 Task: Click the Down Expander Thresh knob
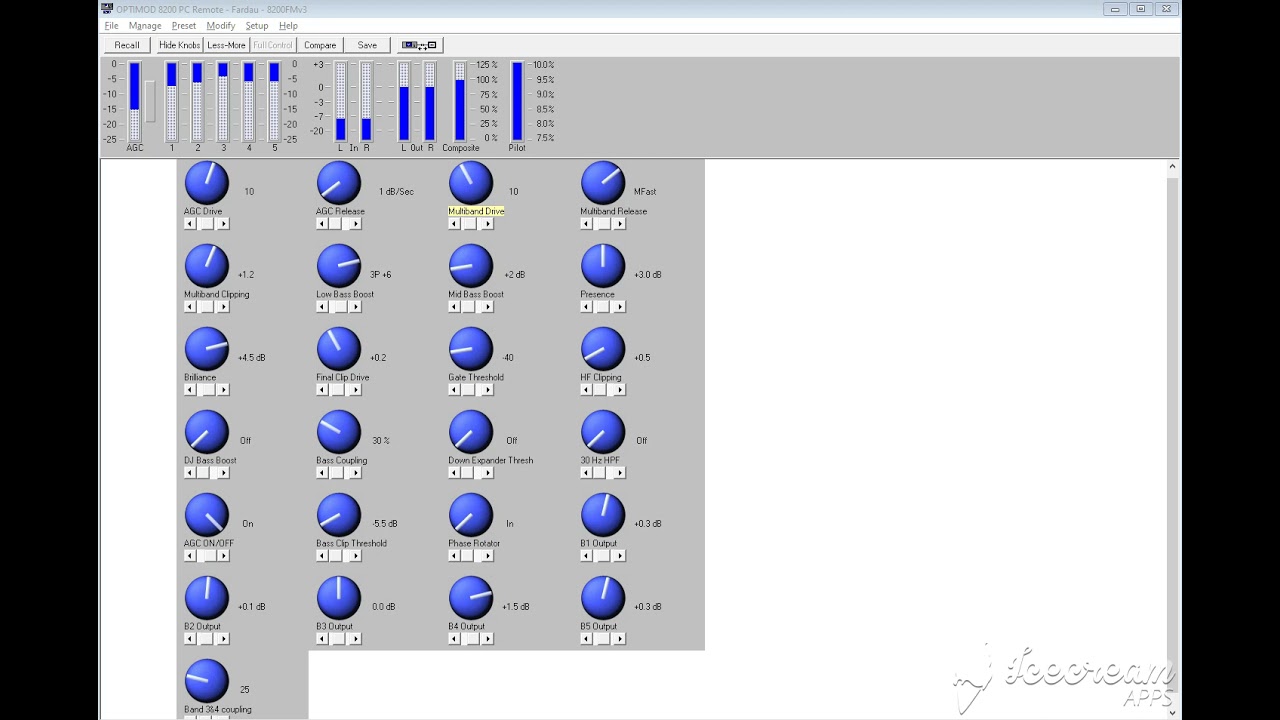(x=471, y=432)
